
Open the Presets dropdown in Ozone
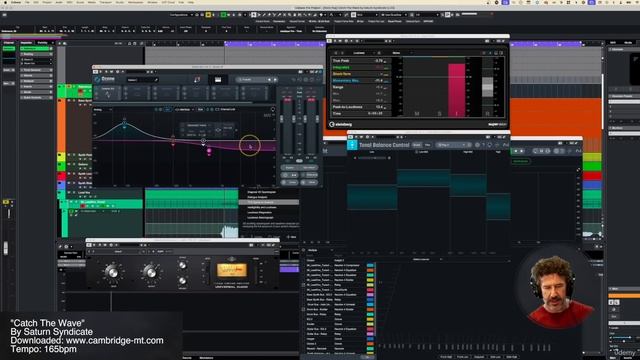click(x=252, y=80)
